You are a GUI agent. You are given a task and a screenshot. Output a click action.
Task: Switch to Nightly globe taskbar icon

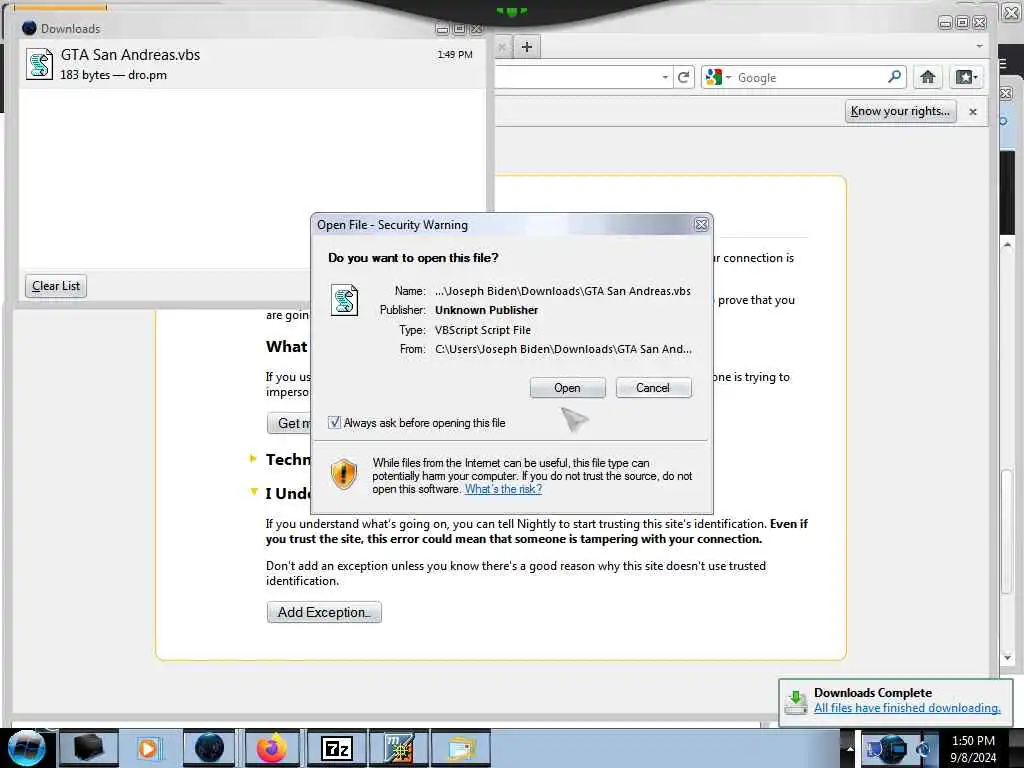click(x=209, y=748)
